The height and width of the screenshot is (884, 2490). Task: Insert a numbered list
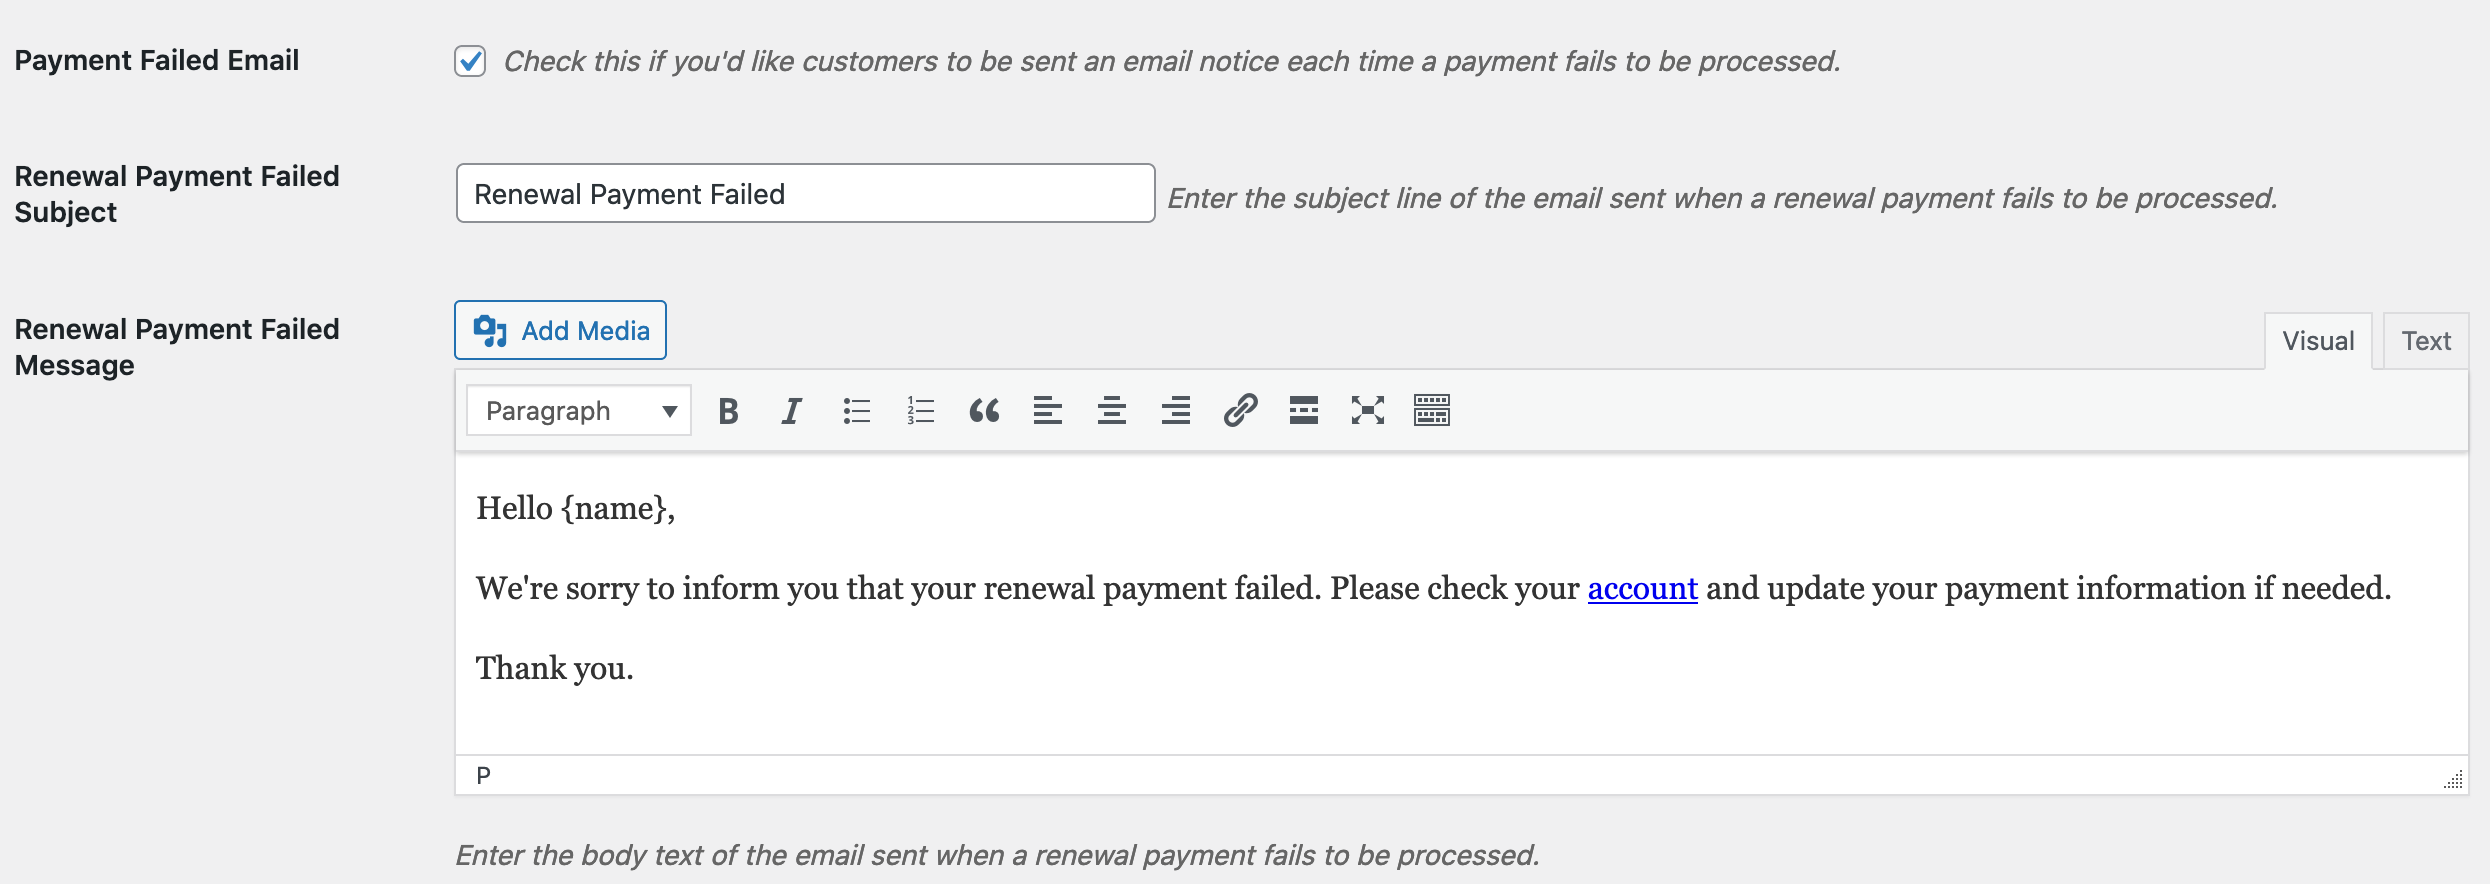(x=920, y=411)
